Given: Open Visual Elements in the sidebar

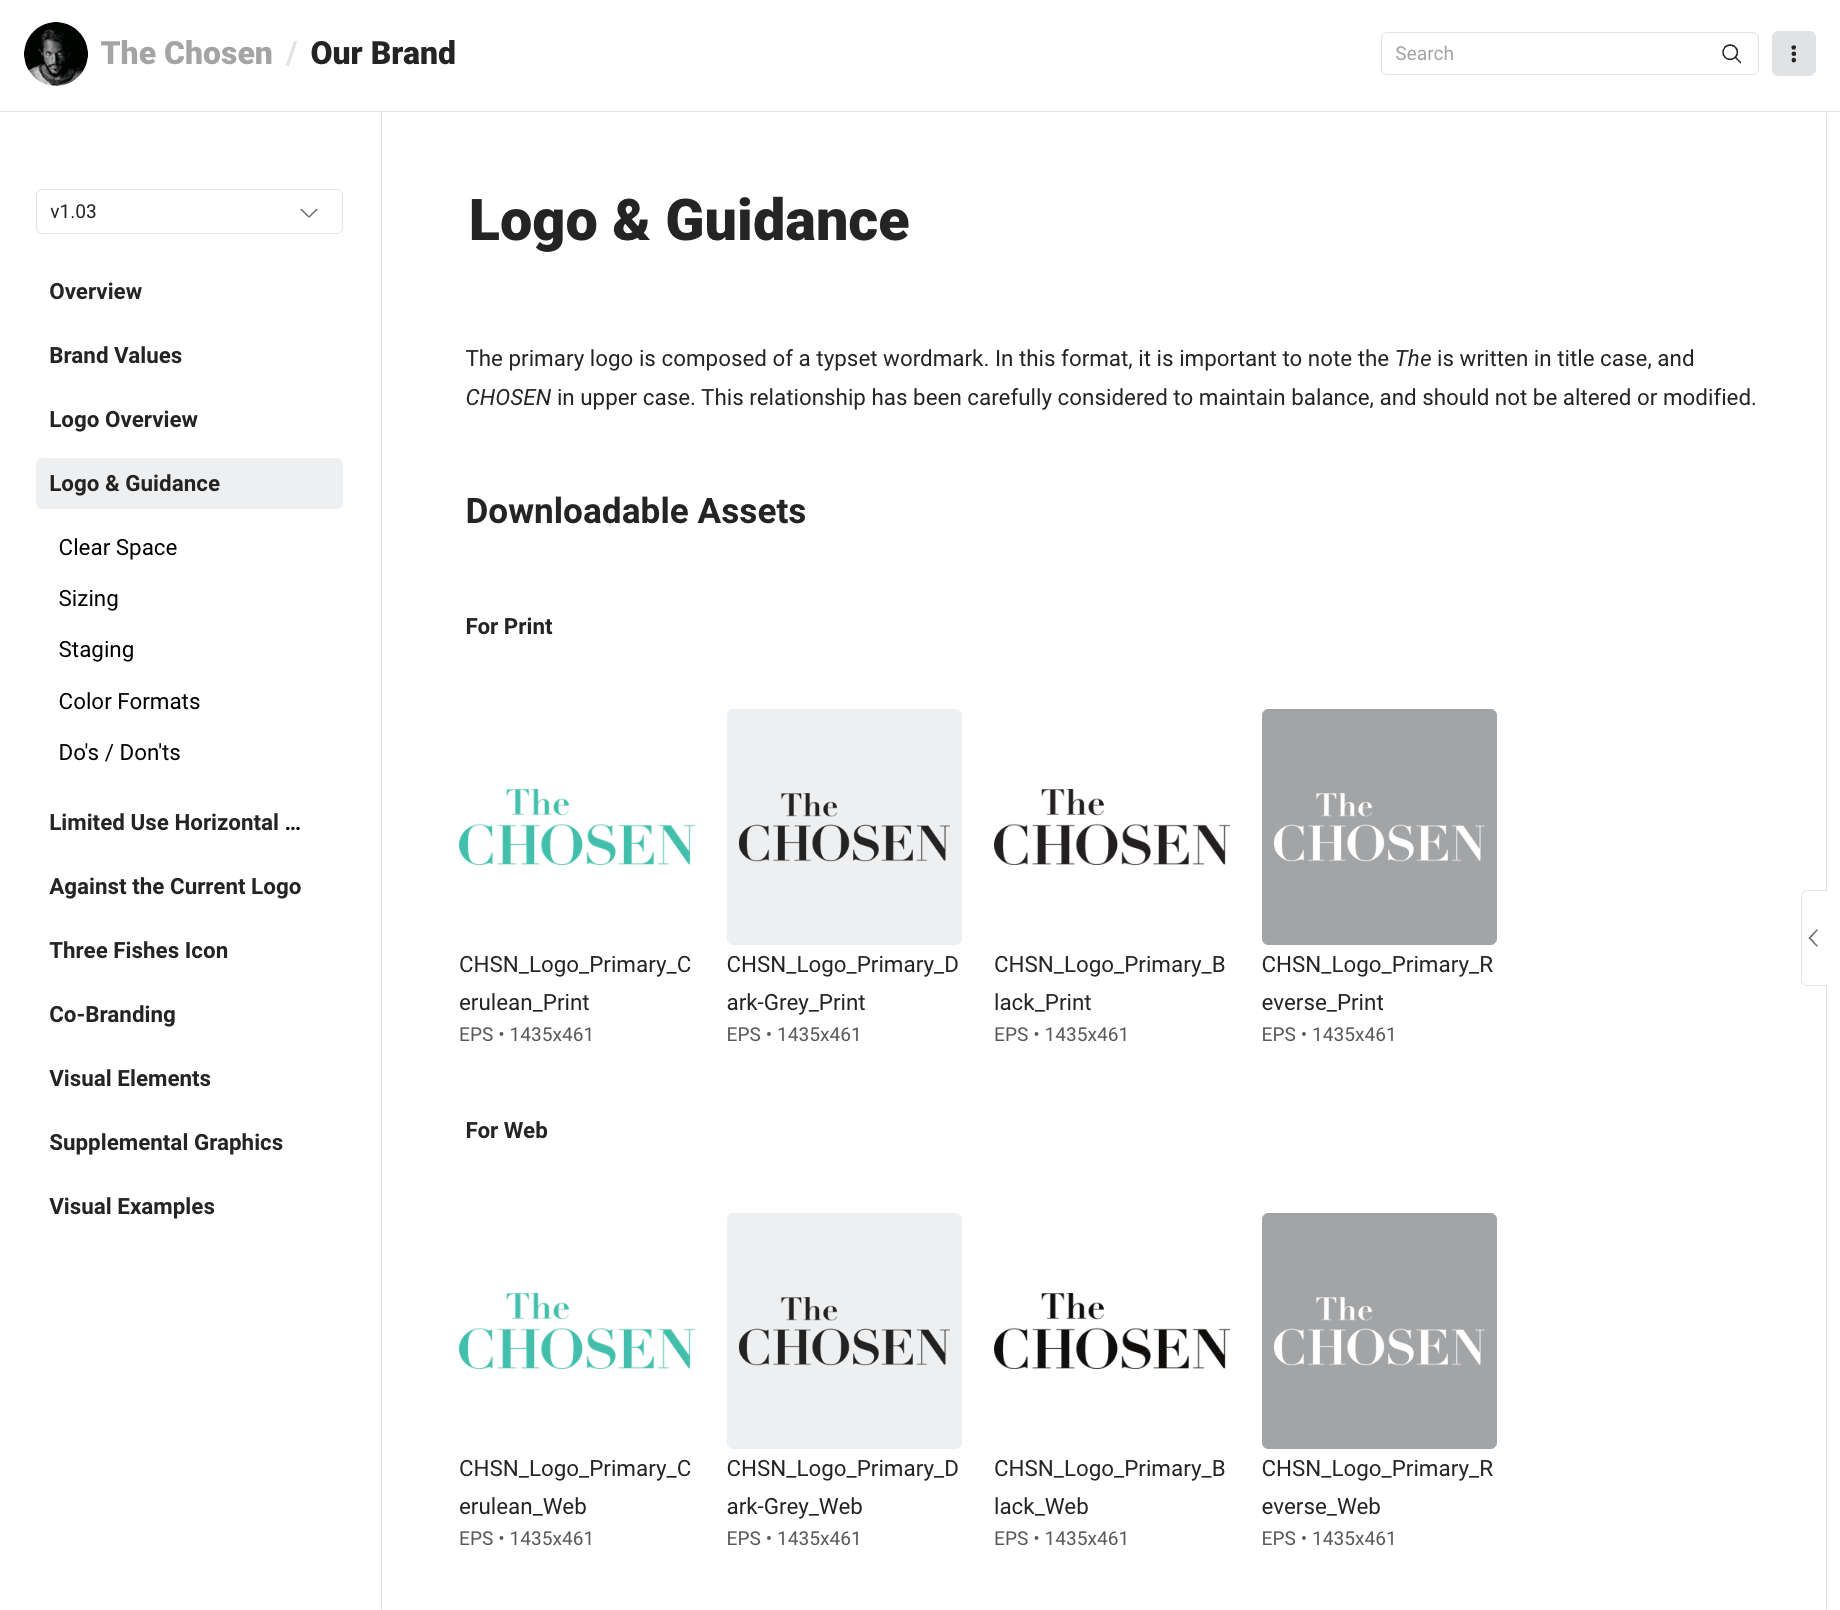Looking at the screenshot, I should [130, 1079].
